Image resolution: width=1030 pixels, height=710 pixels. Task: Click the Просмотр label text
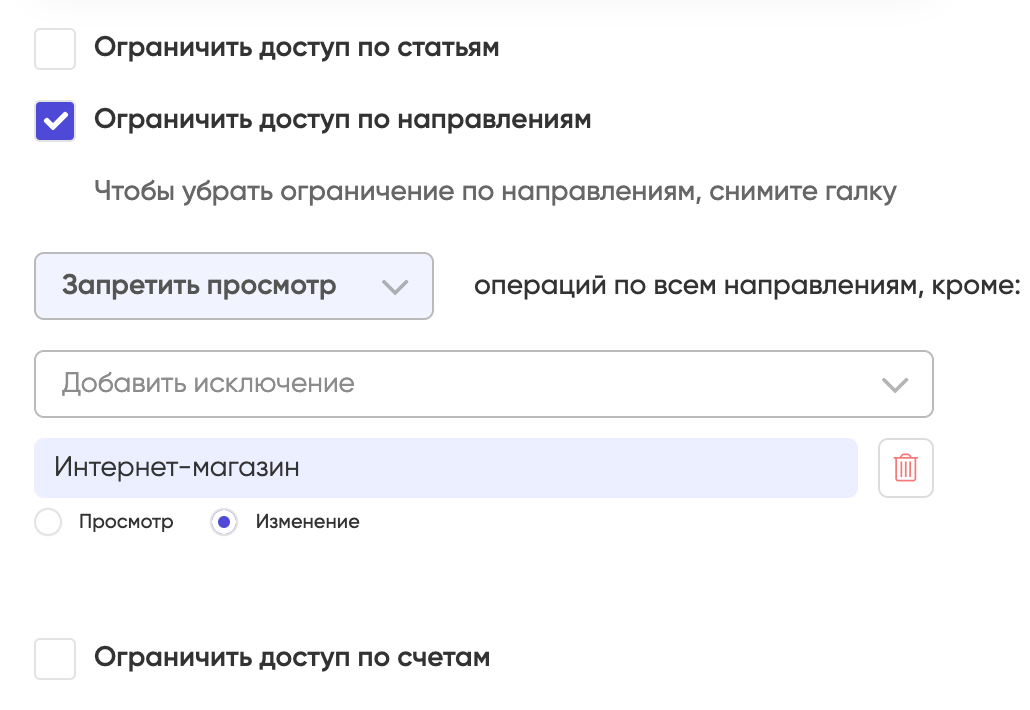126,522
